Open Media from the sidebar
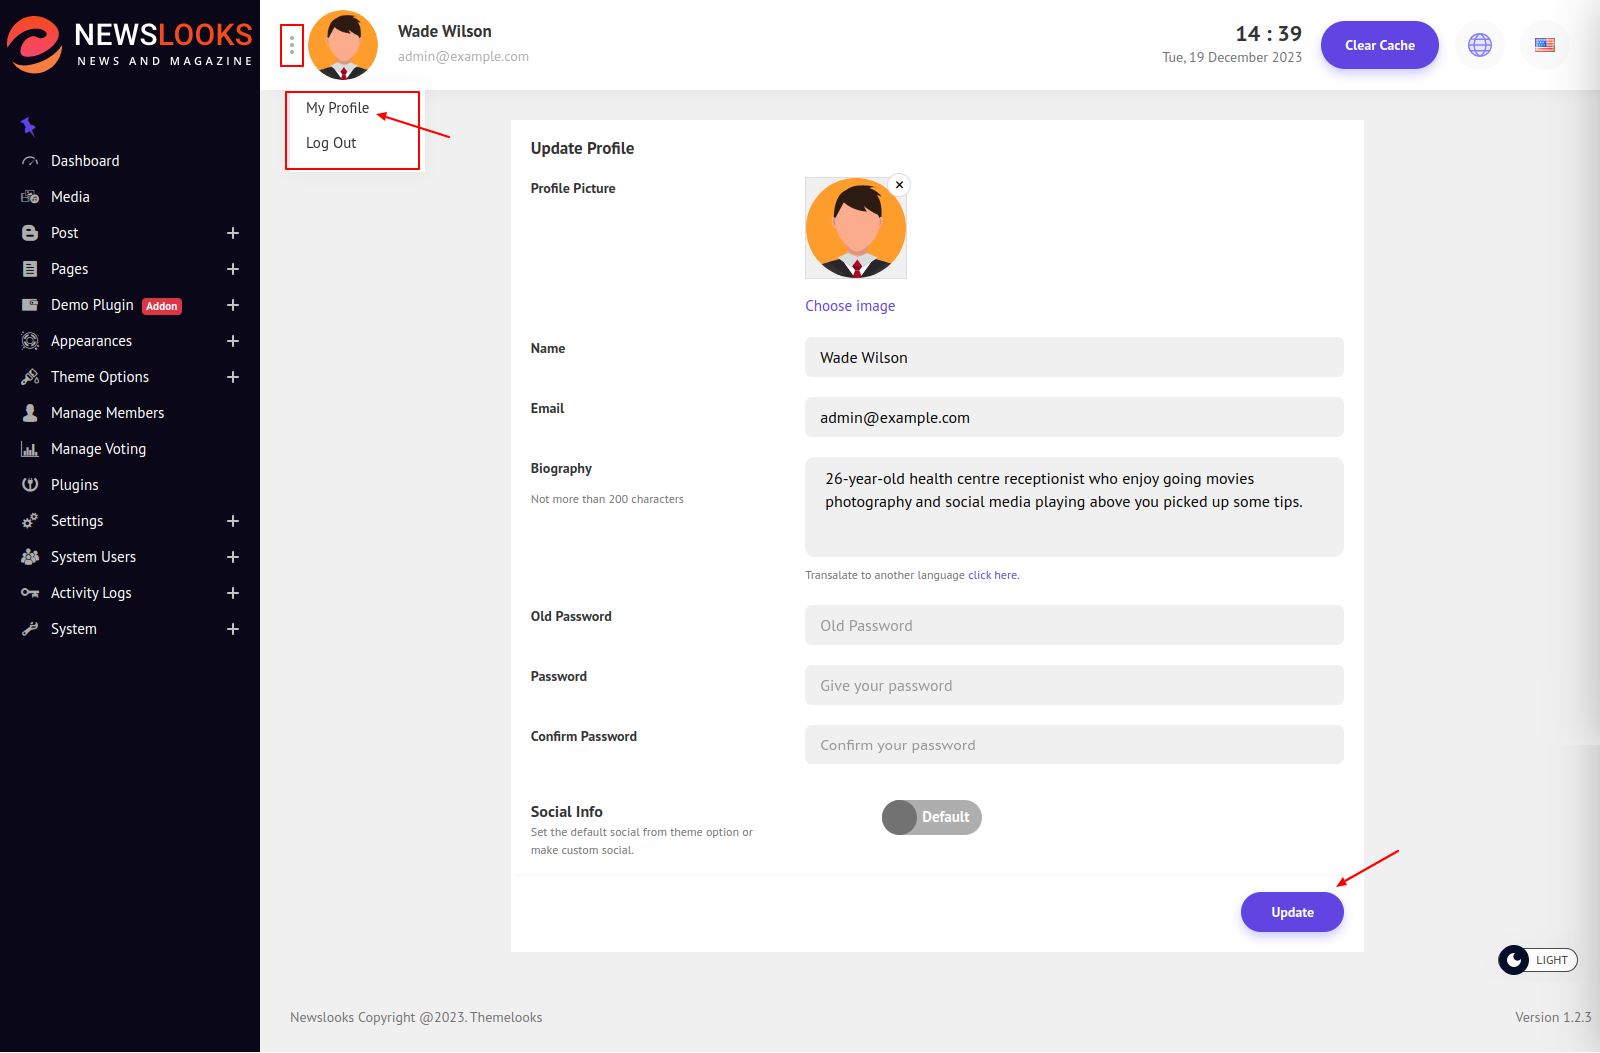Screen dimensions: 1600x1053 click(70, 197)
